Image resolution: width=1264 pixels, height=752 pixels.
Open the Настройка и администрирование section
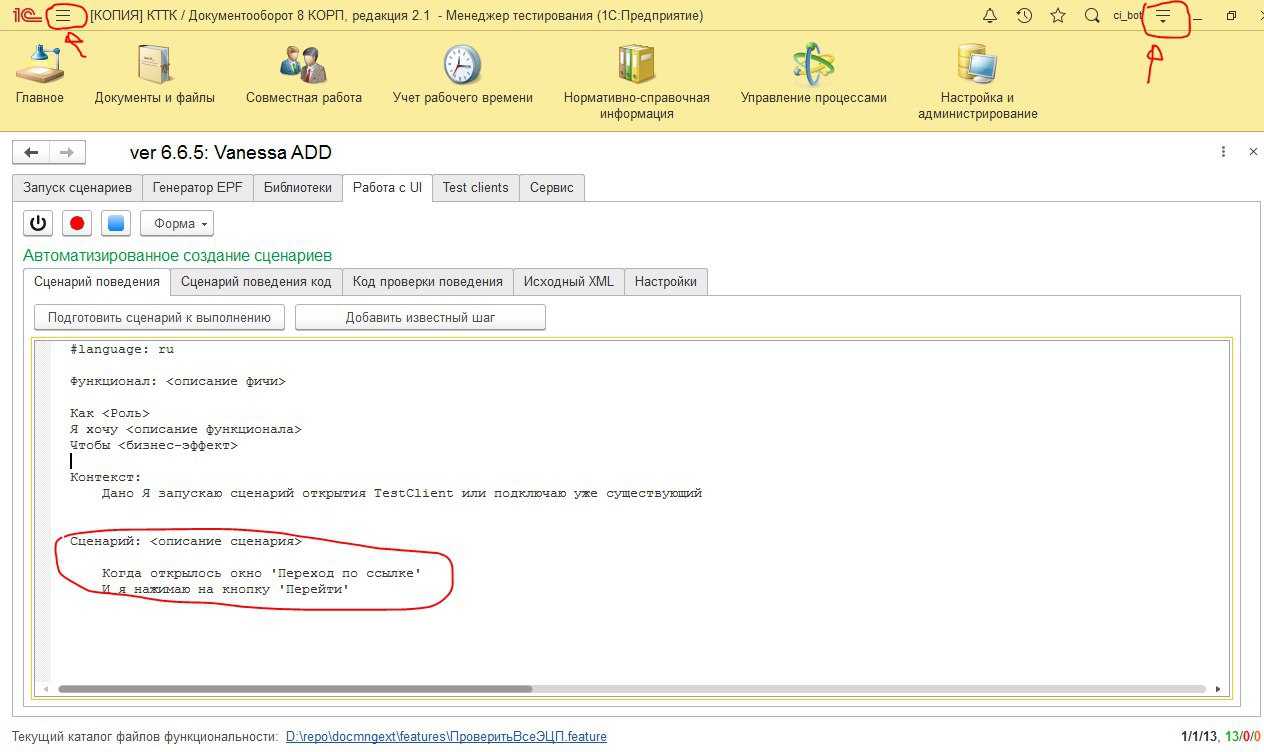(977, 82)
